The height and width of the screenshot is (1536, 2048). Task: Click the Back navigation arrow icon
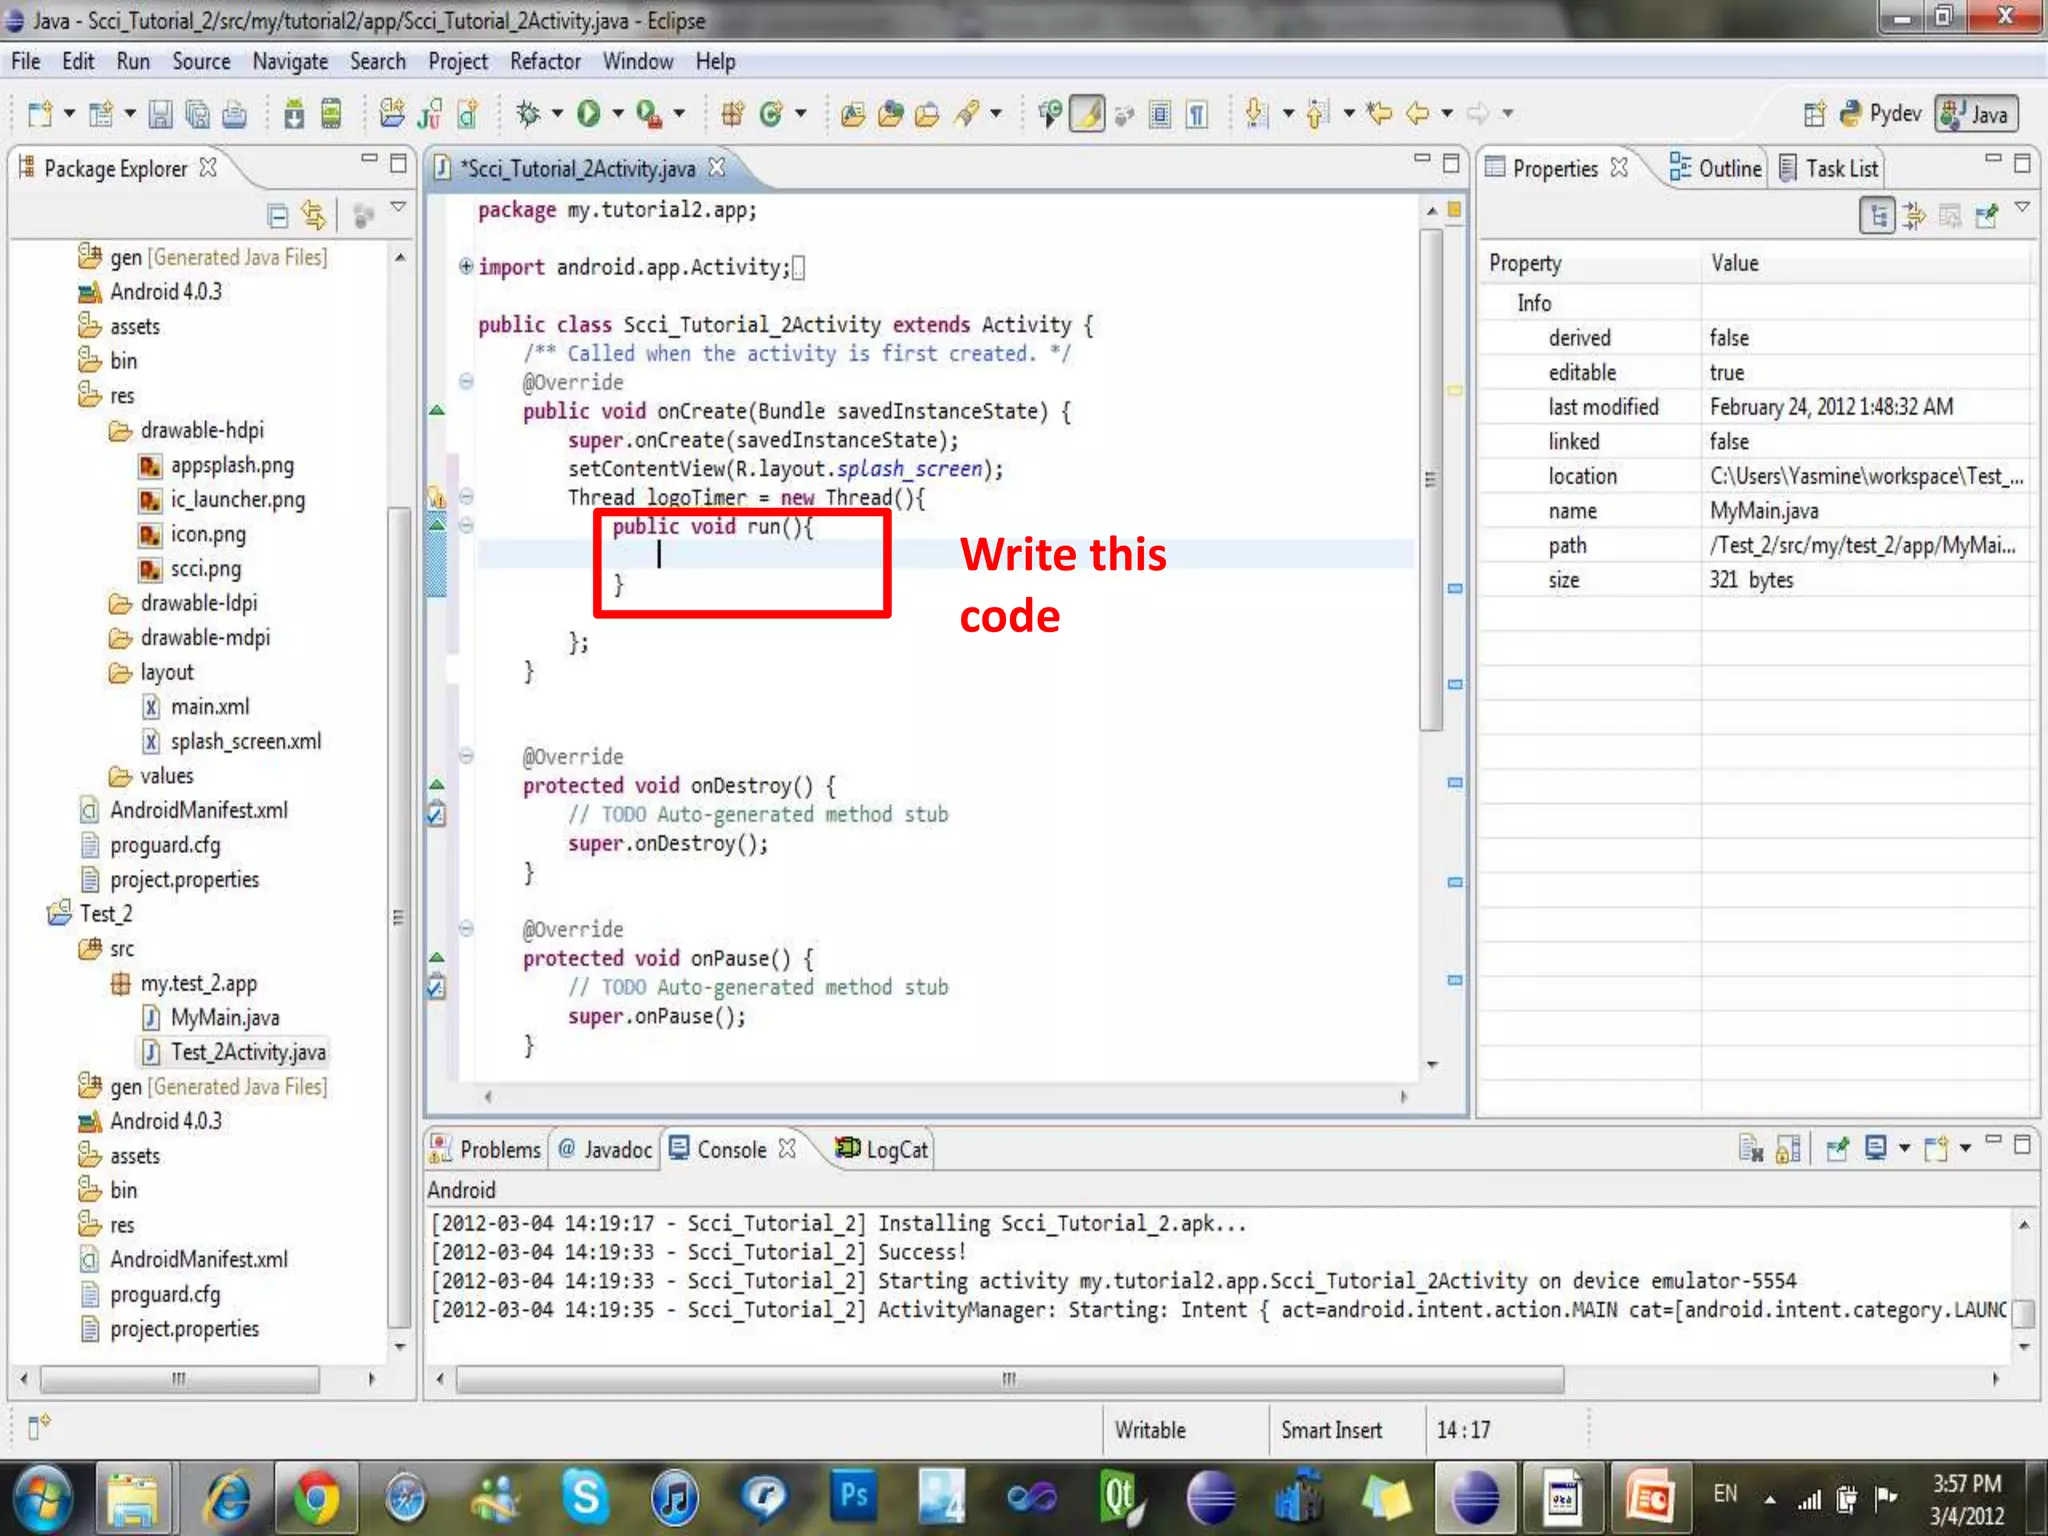point(1418,114)
